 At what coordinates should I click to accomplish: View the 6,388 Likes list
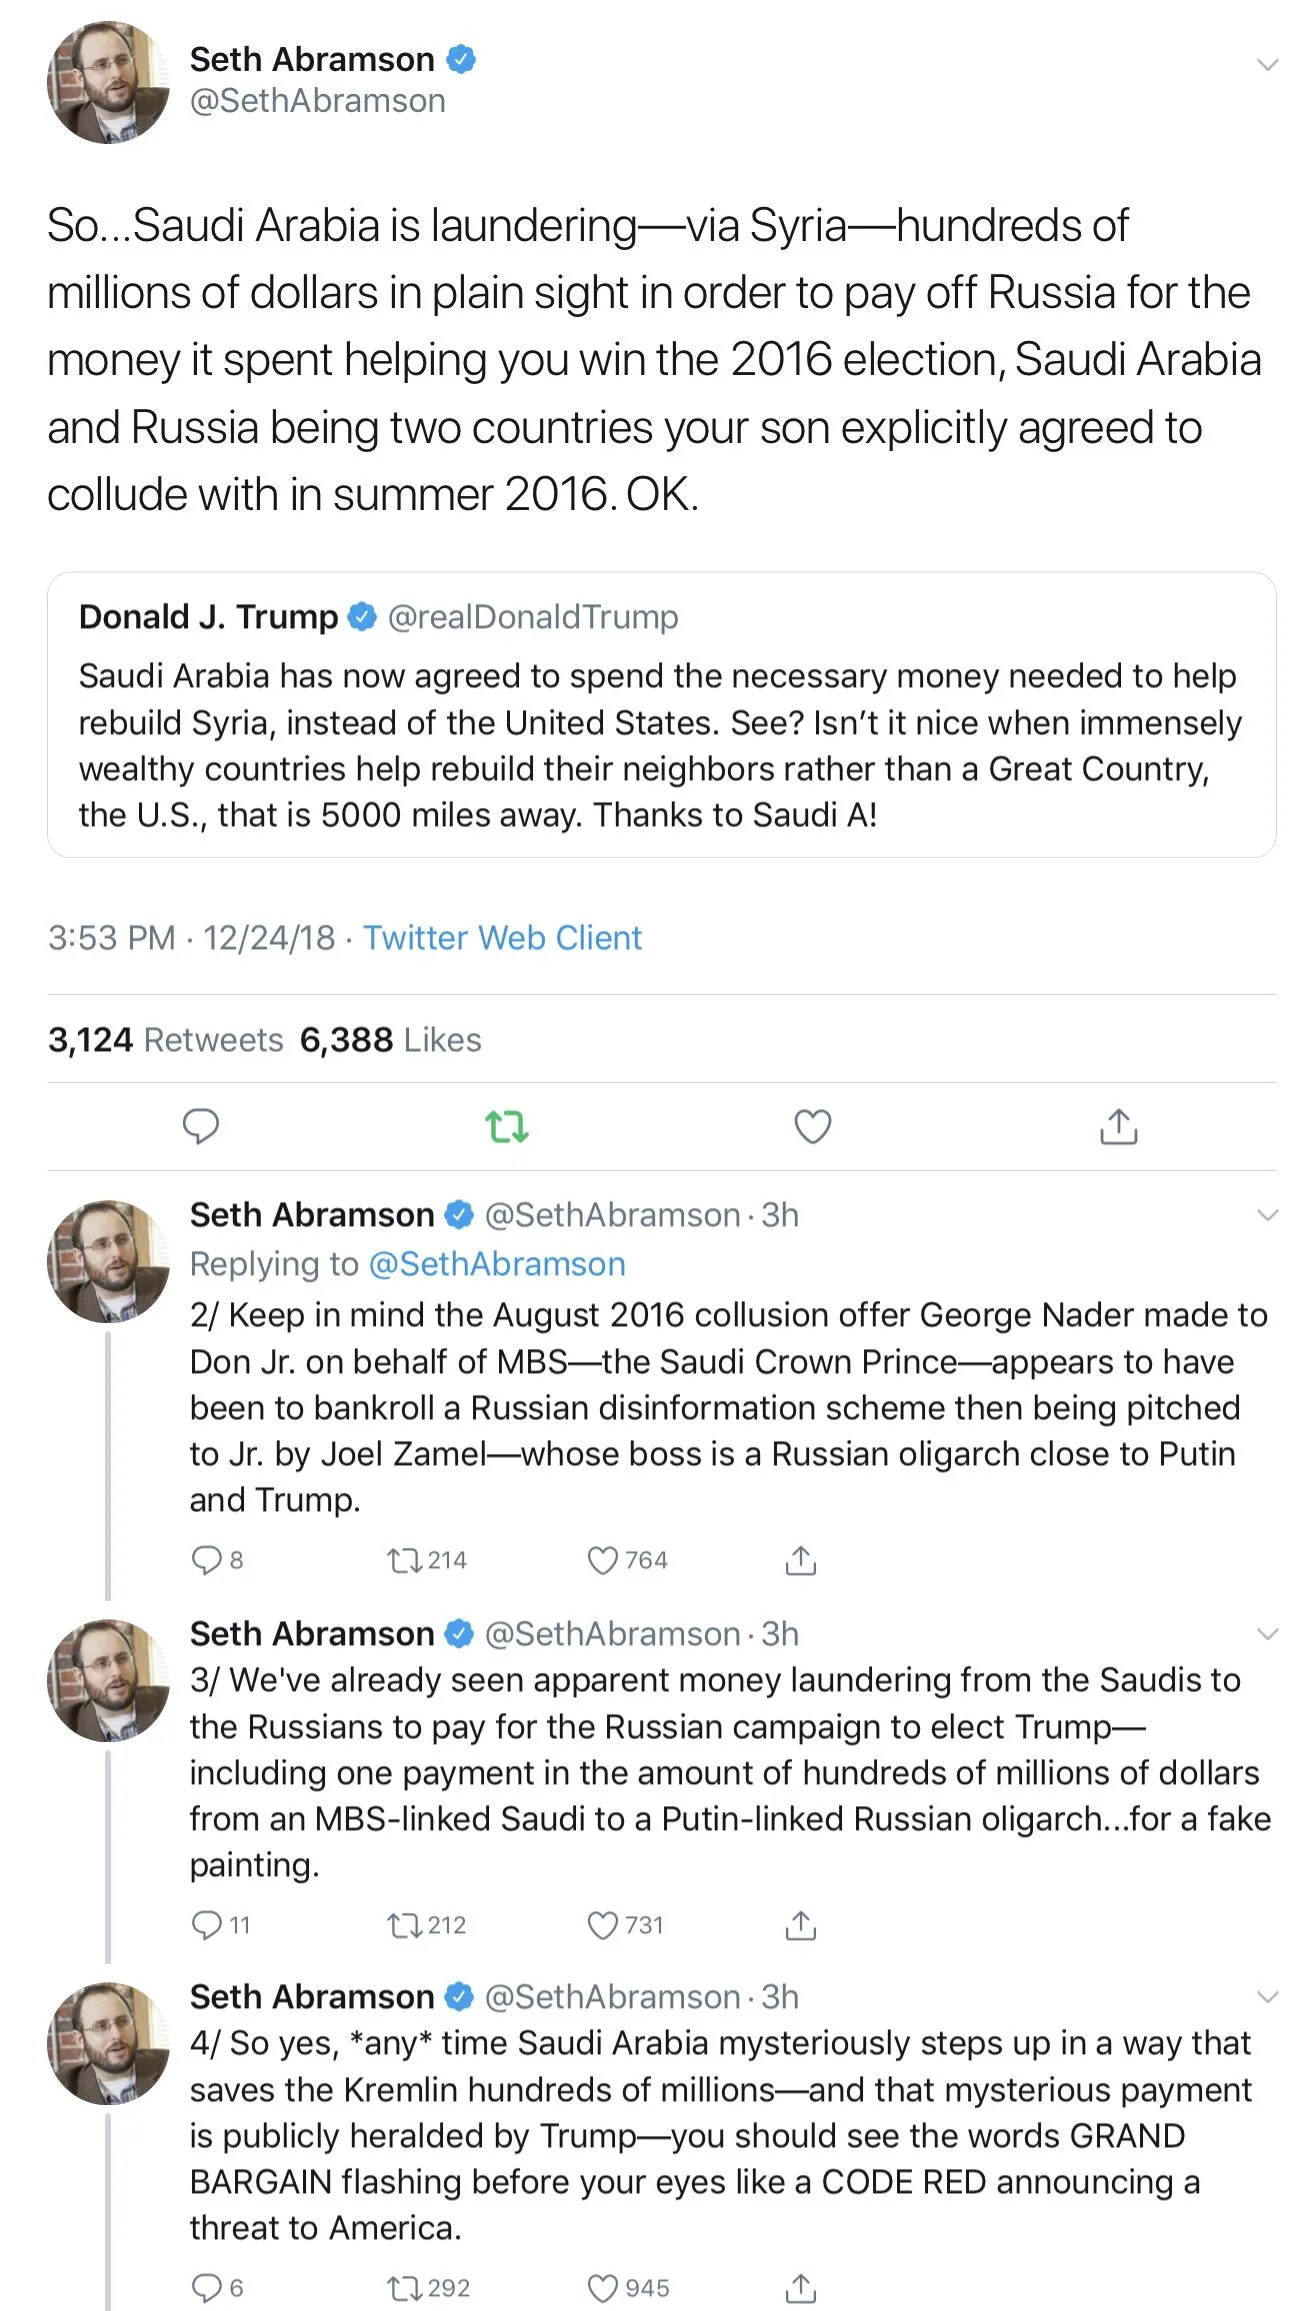390,1040
